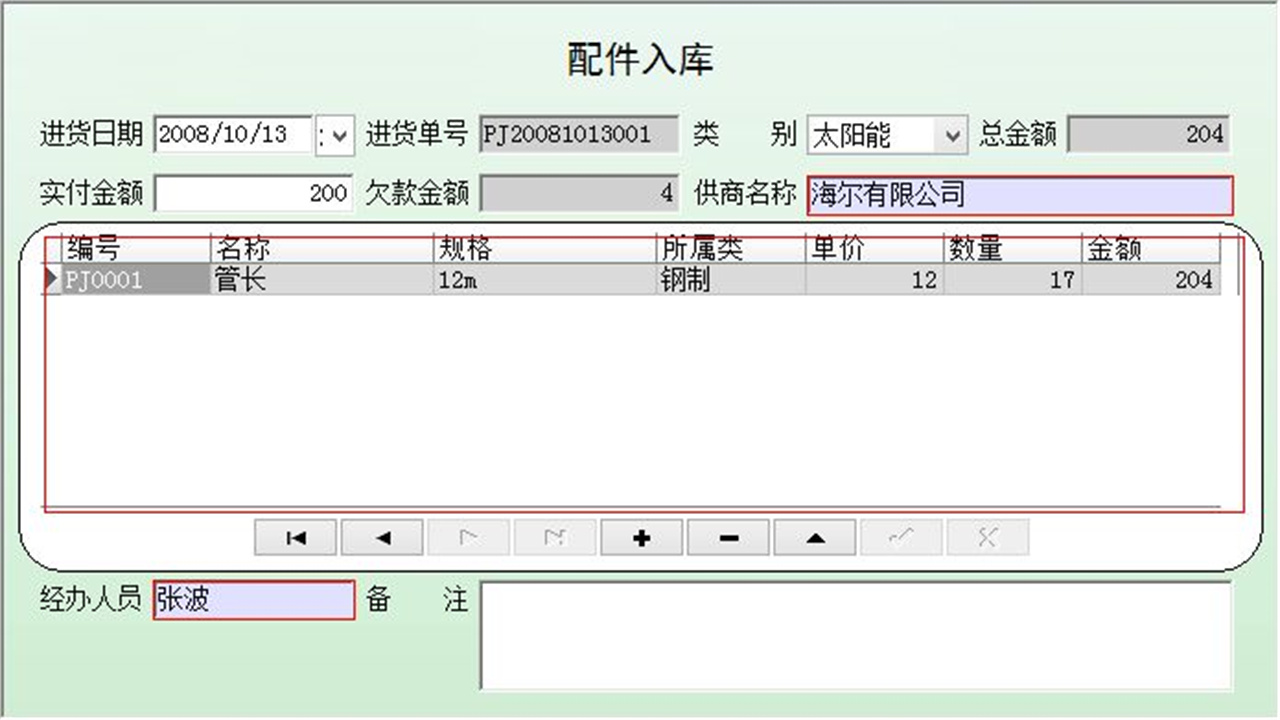Click the 单价 cell showing 12
This screenshot has width=1280, height=720.
[x=870, y=280]
